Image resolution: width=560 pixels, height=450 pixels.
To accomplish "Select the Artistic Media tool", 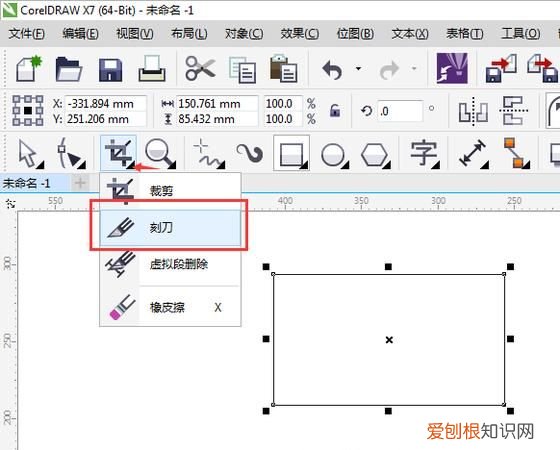I will pos(250,153).
